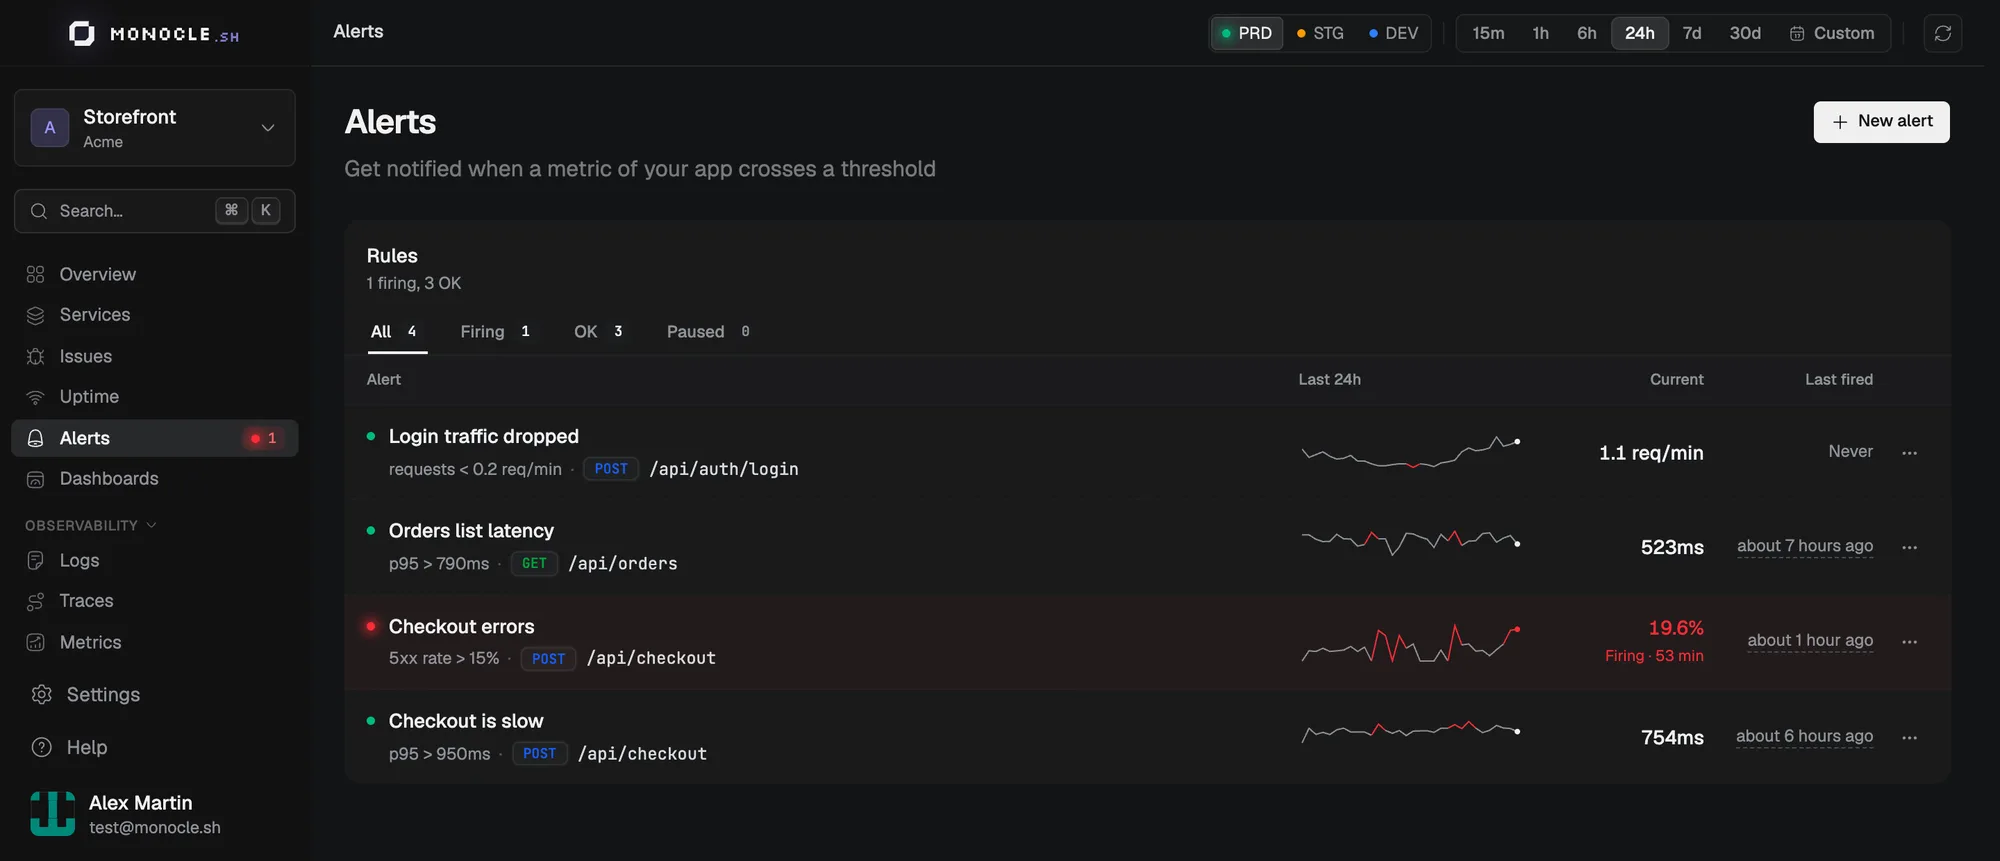
Task: Set time range to 7d
Action: tap(1692, 33)
